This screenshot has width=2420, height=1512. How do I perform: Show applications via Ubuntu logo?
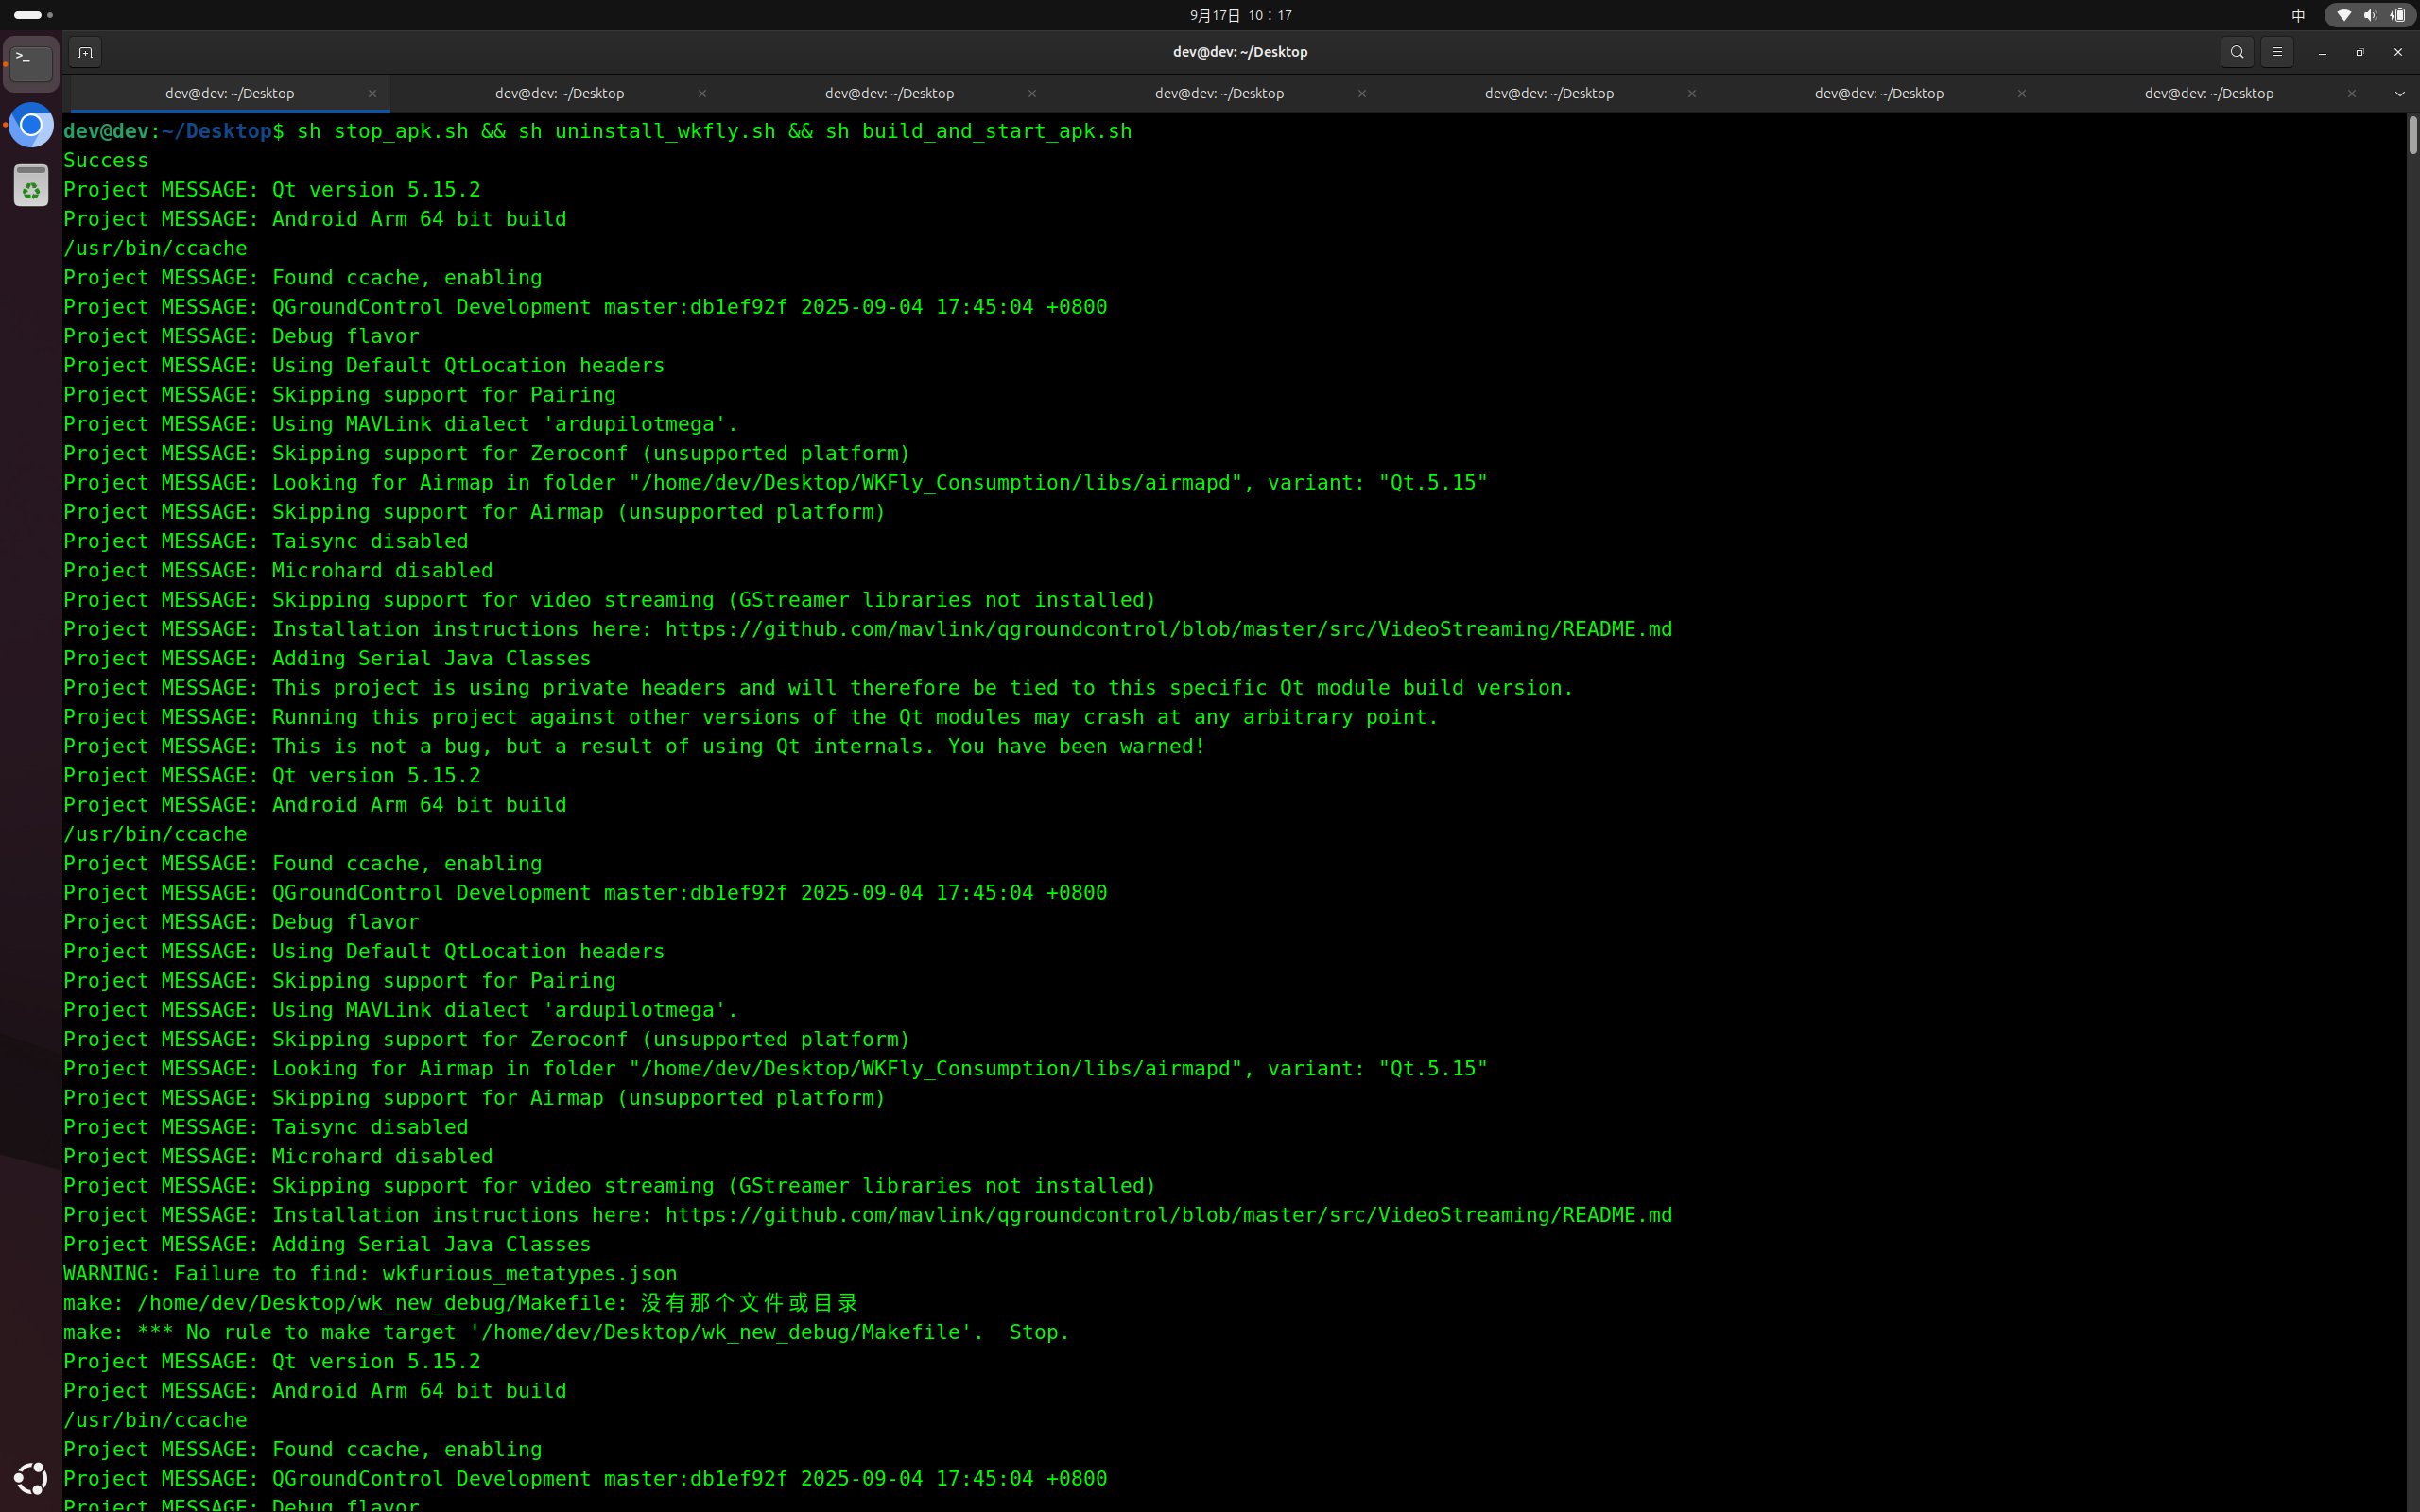pyautogui.click(x=31, y=1477)
